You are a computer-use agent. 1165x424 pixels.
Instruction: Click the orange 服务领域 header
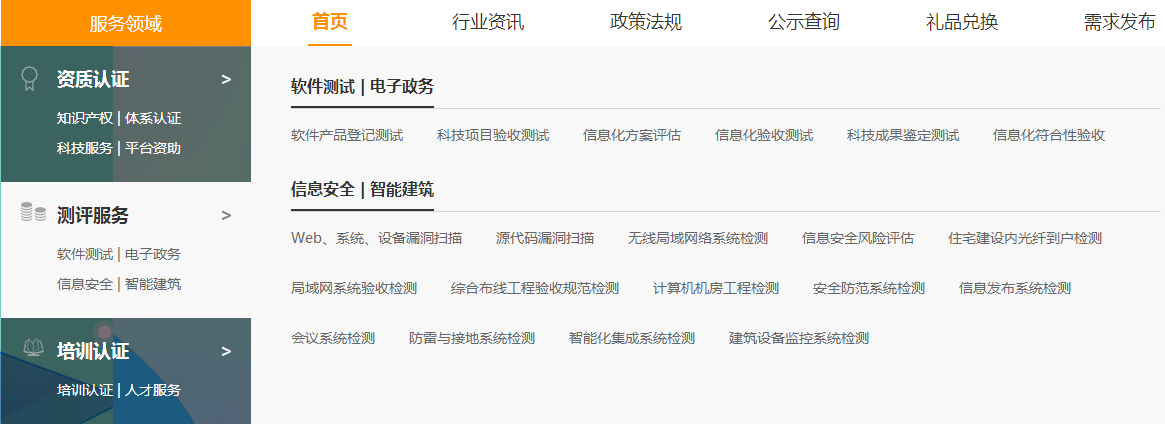click(125, 24)
